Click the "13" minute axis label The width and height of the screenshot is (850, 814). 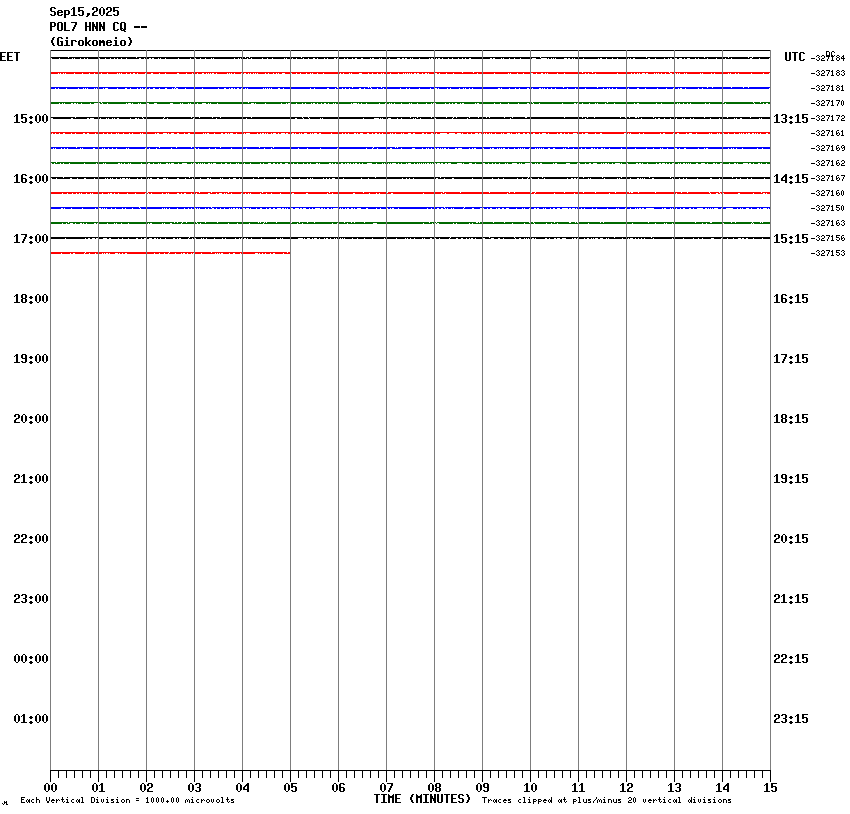pyautogui.click(x=674, y=788)
